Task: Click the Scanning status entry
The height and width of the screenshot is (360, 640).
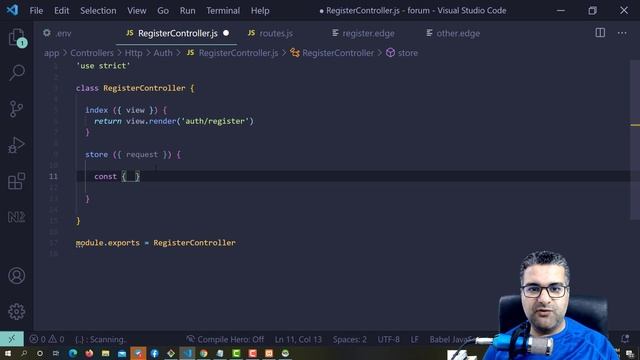Action: pos(100,340)
